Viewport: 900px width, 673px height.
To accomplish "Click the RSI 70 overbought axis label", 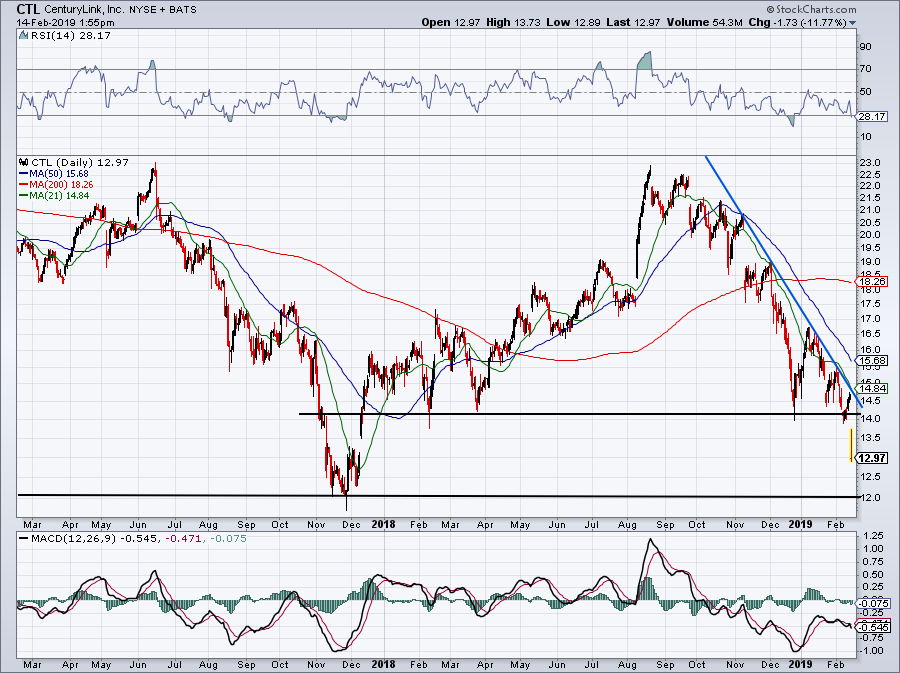I will 866,69.
